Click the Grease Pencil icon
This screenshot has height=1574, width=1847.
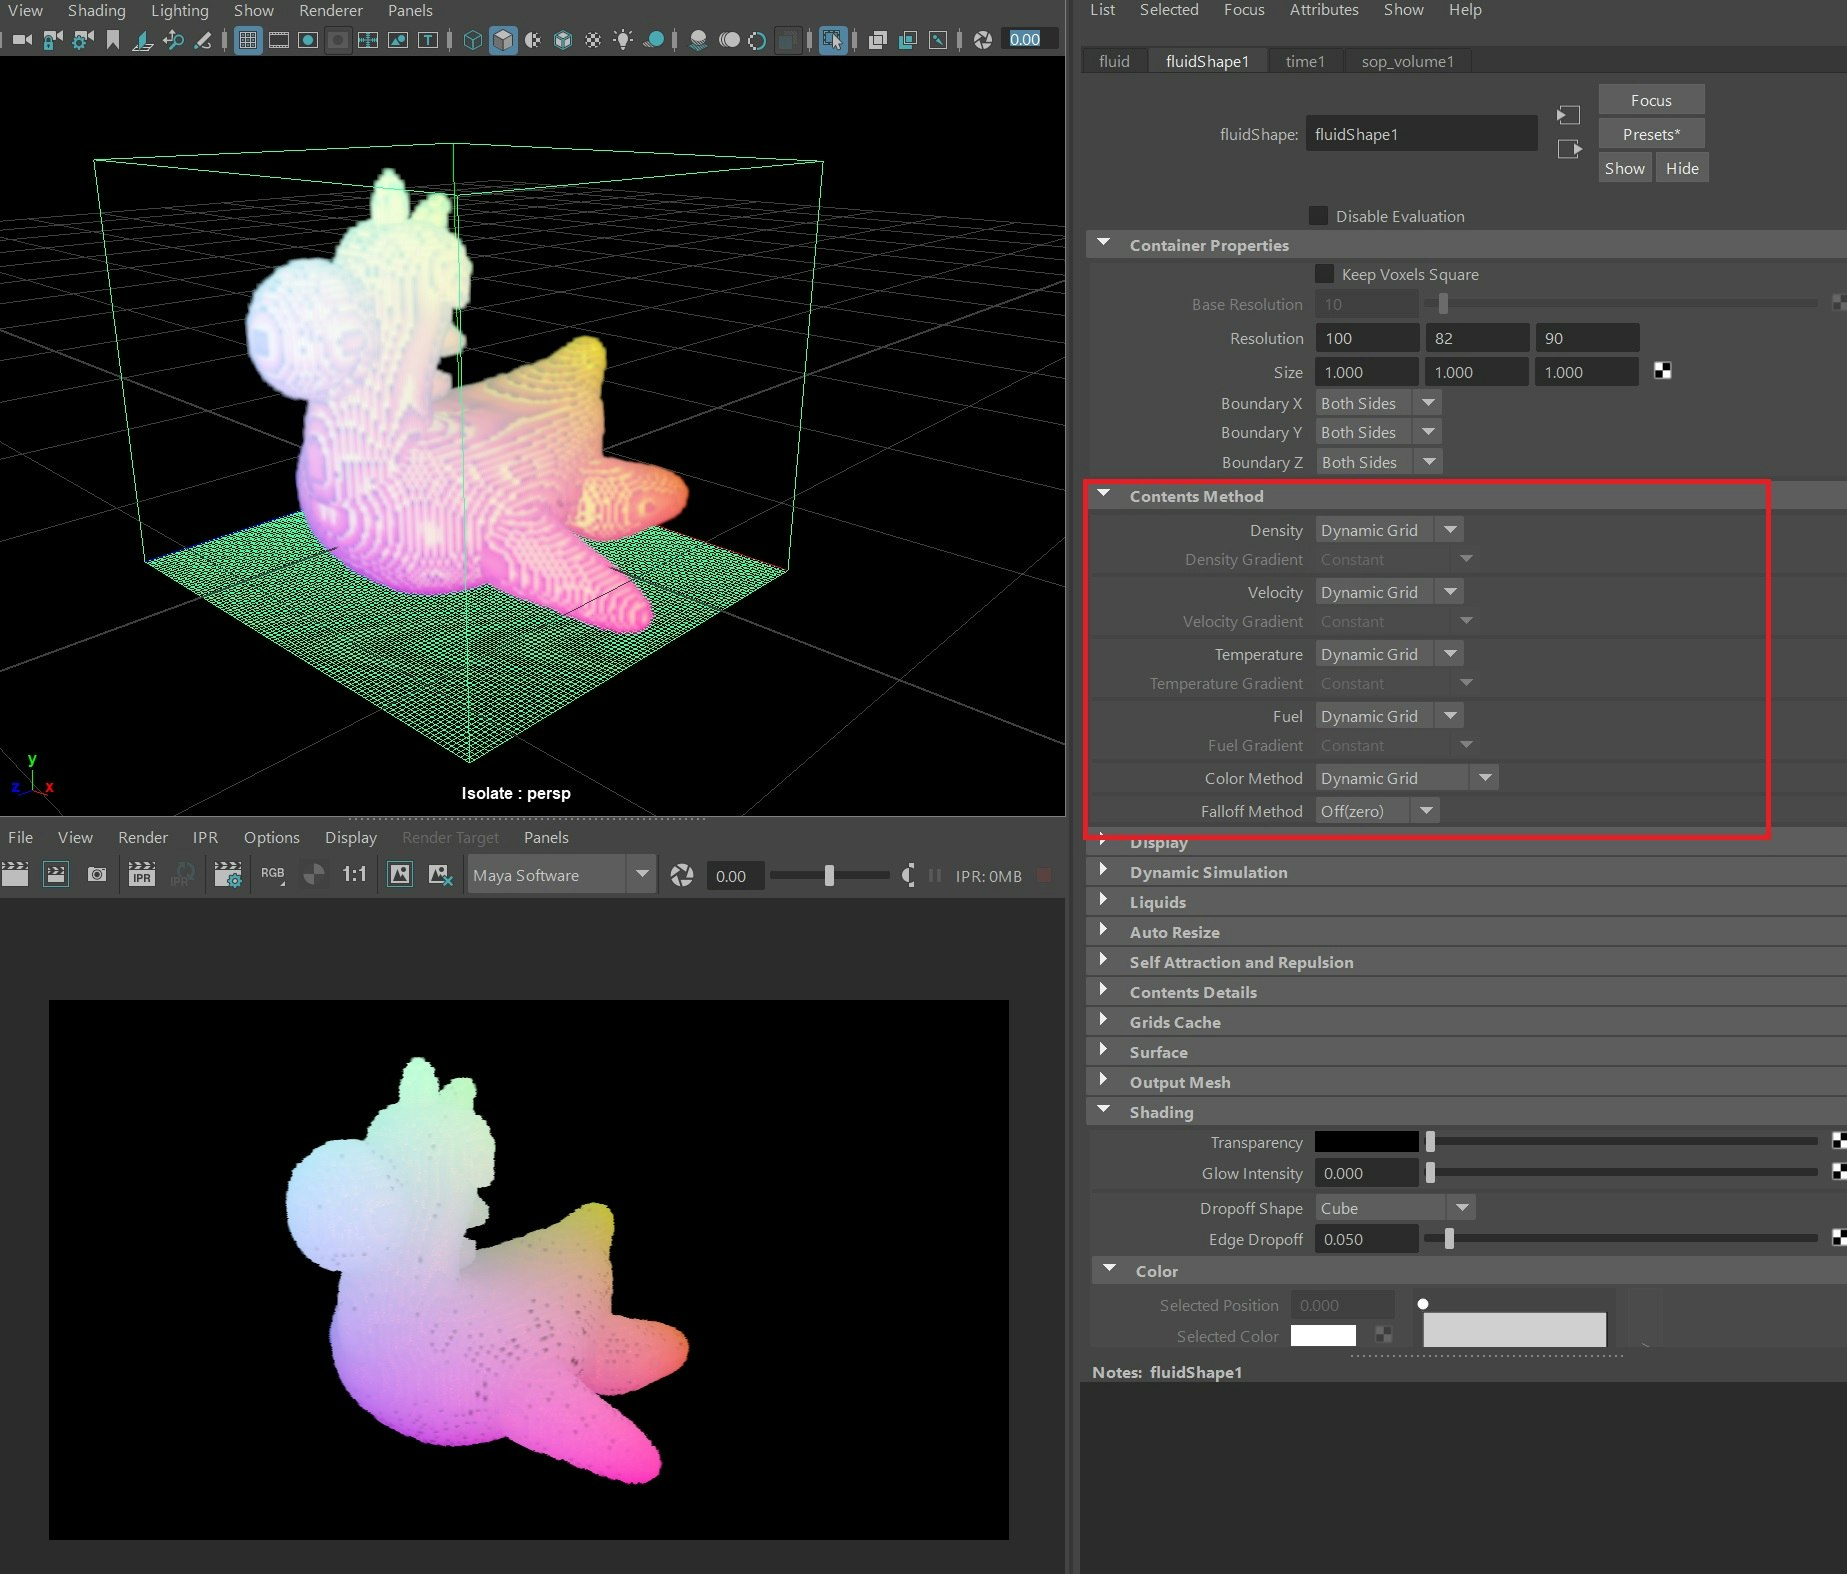(203, 40)
